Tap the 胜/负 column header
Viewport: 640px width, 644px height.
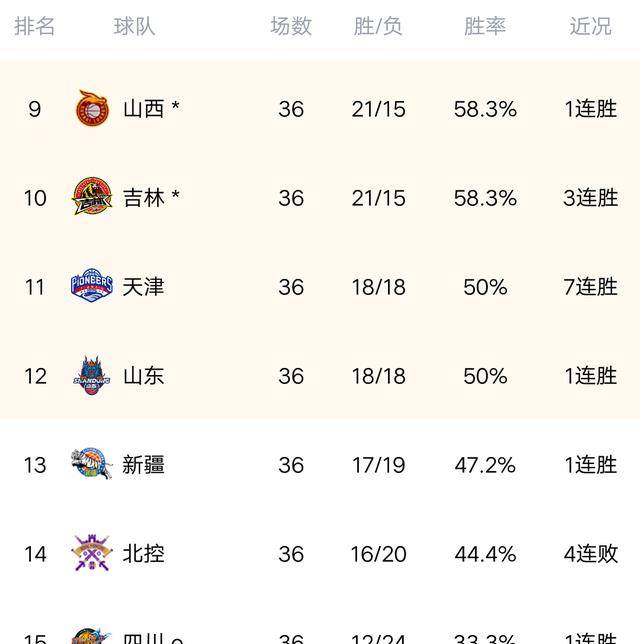pyautogui.click(x=378, y=27)
